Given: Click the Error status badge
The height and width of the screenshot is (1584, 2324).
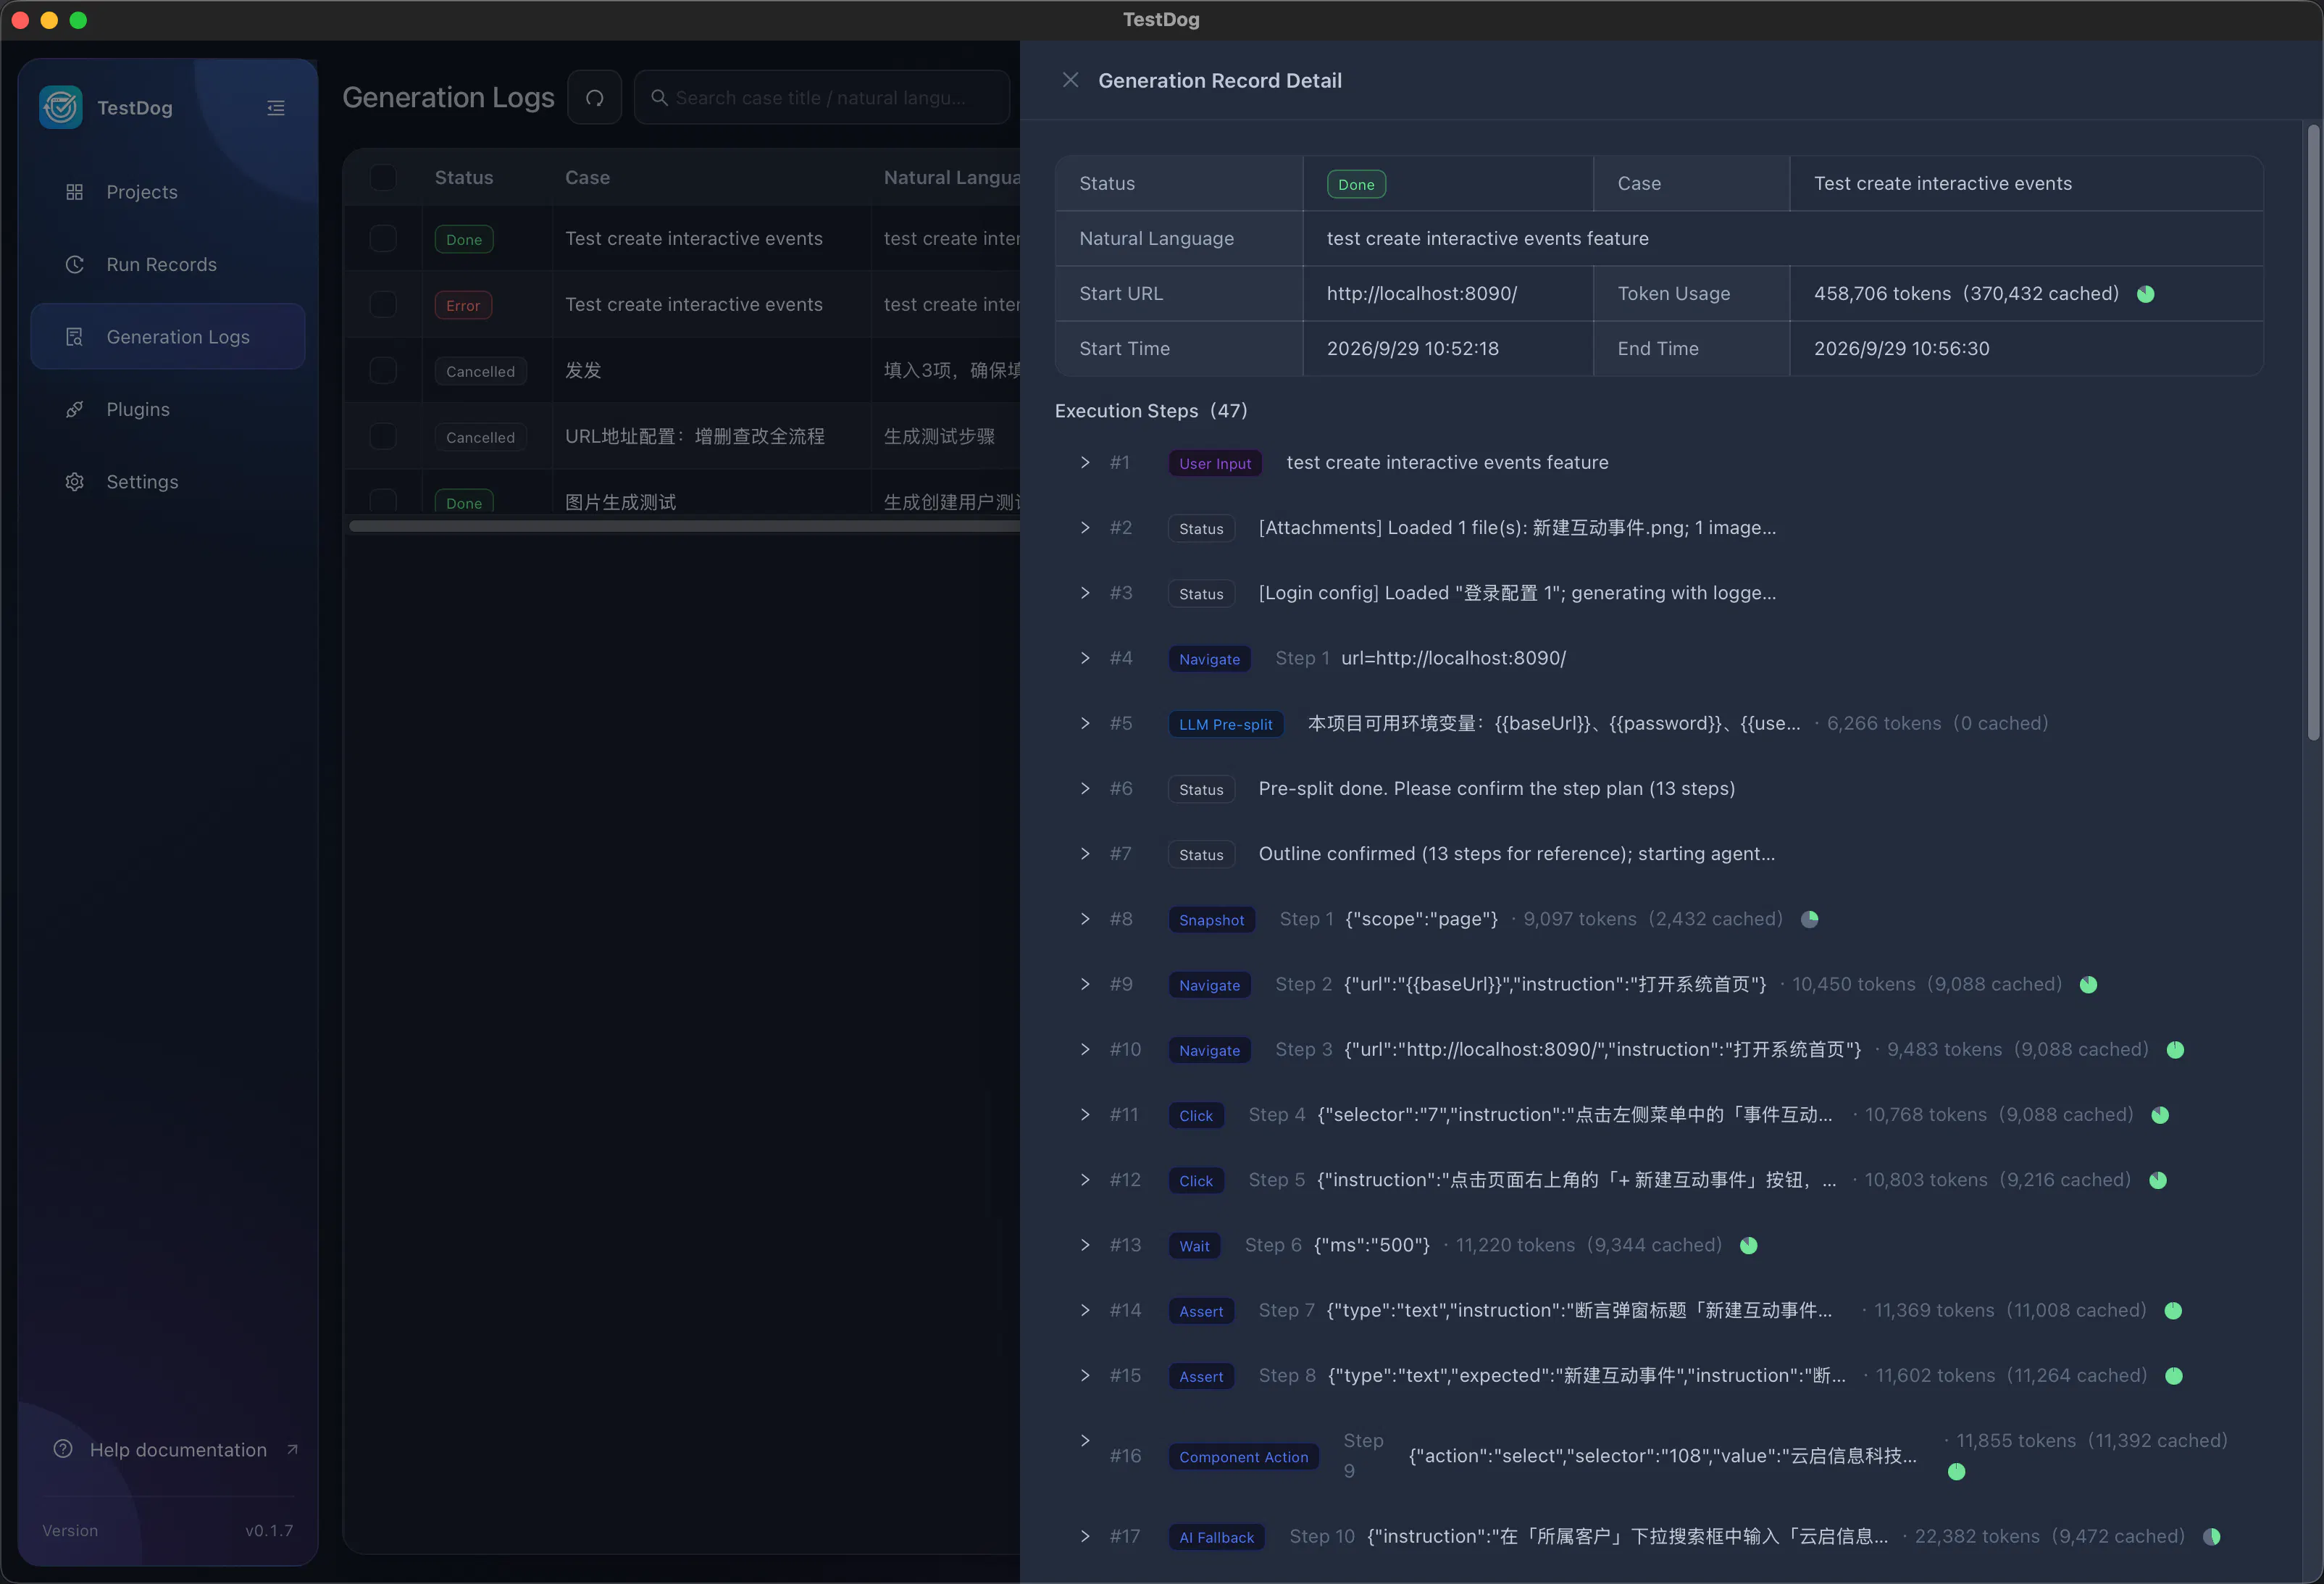Looking at the screenshot, I should pyautogui.click(x=463, y=305).
